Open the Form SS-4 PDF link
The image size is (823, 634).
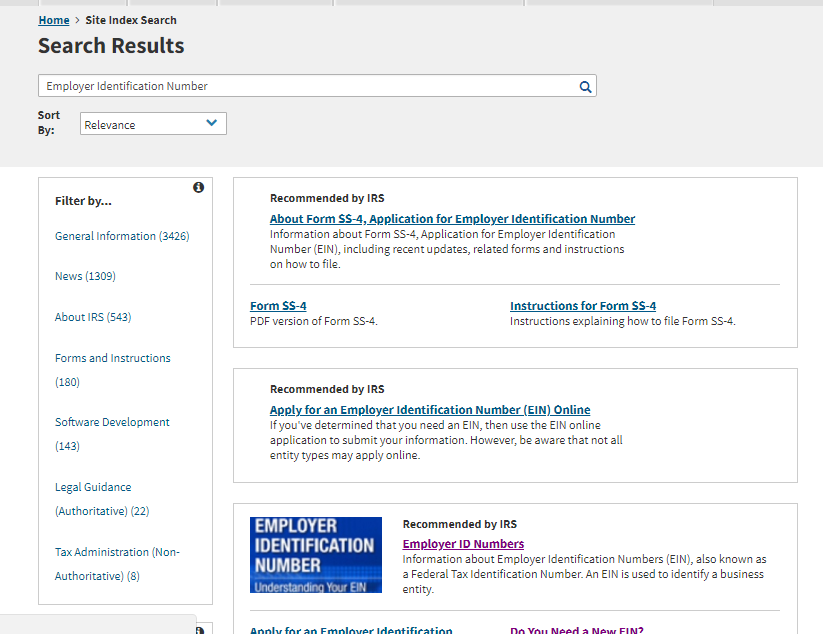pyautogui.click(x=278, y=306)
